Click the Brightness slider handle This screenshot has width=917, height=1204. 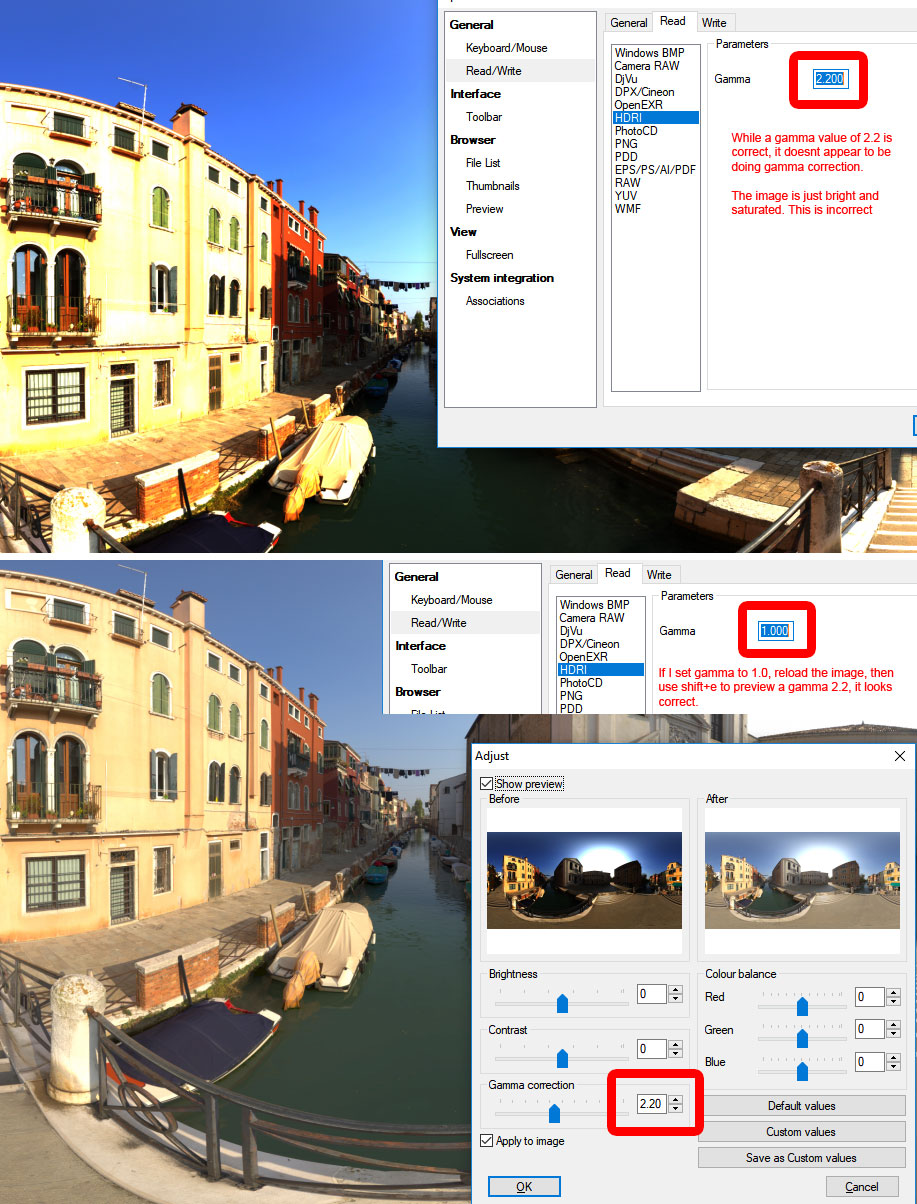(x=562, y=1002)
